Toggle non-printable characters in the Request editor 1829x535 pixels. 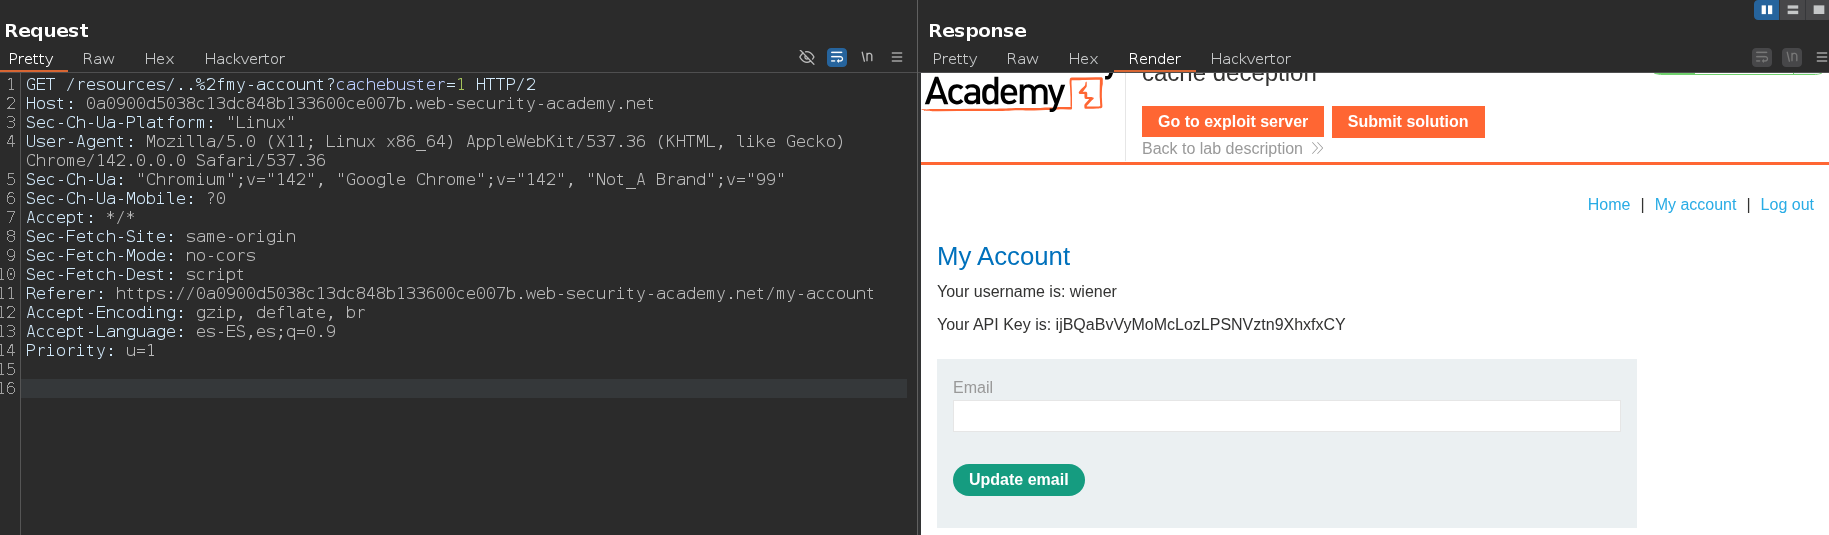click(867, 57)
